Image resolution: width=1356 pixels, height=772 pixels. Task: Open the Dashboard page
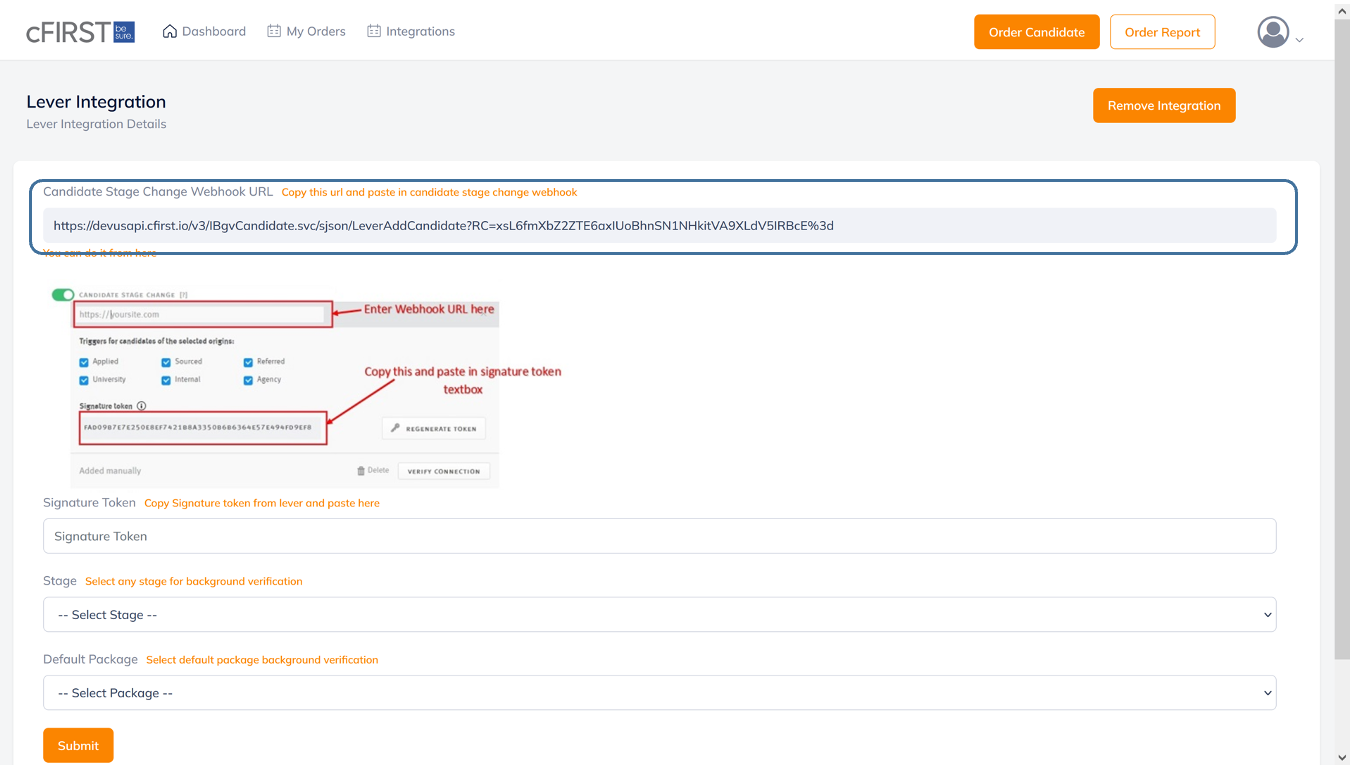click(x=204, y=32)
